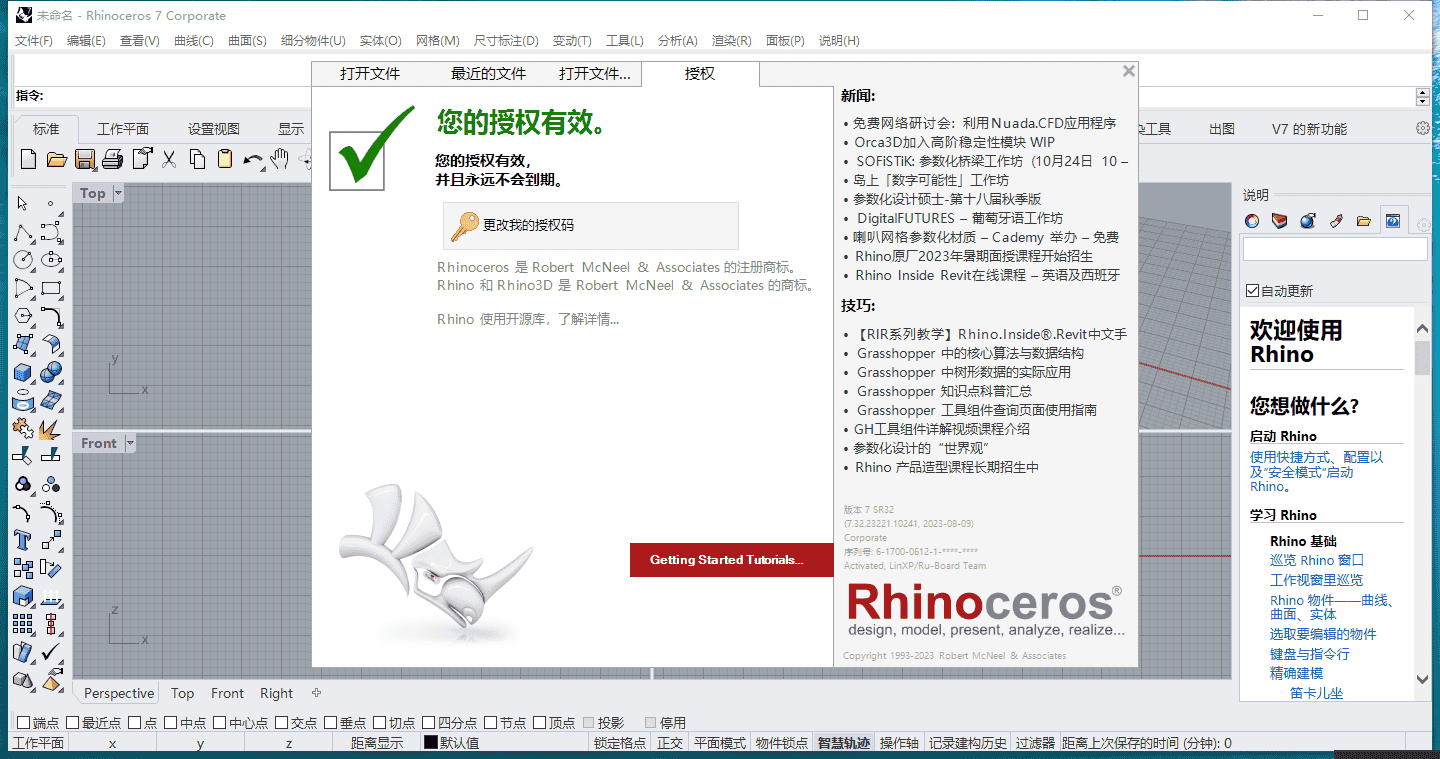This screenshot has width=1440, height=759.
Task: Open the 曲线(C) menu
Action: point(194,41)
